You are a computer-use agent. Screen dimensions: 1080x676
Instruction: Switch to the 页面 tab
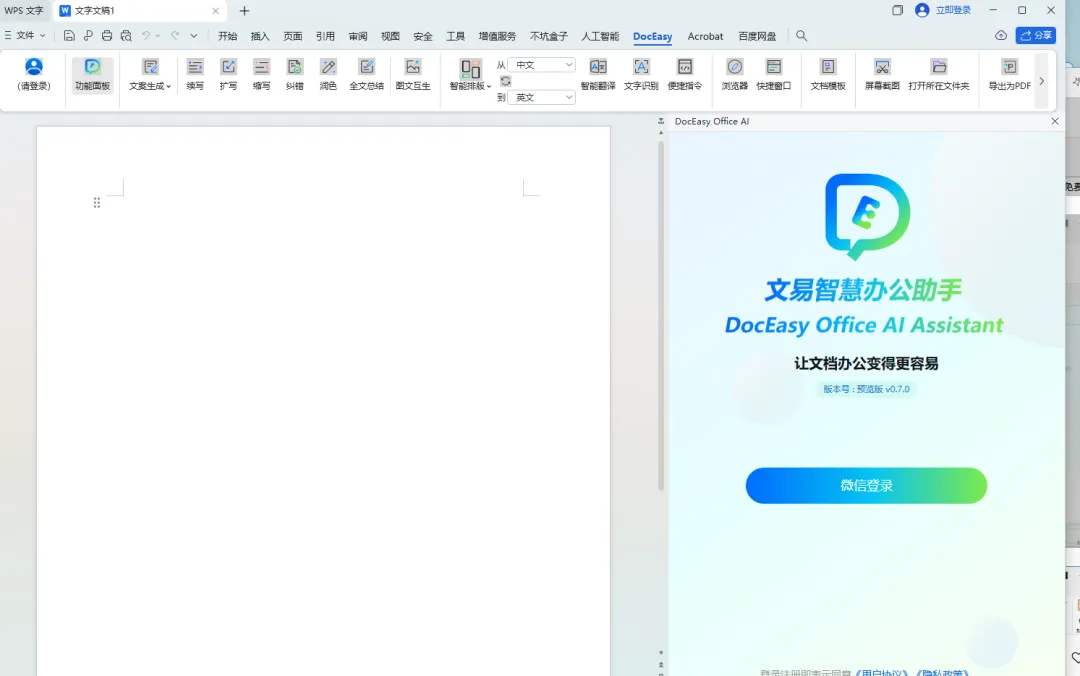(293, 36)
